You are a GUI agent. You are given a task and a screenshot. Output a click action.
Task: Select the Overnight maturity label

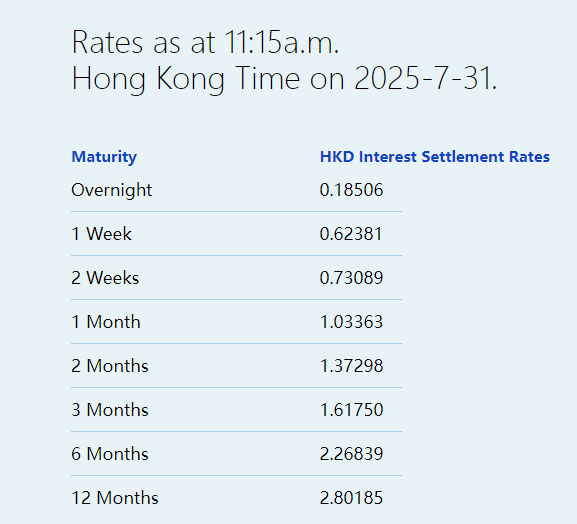tap(111, 190)
